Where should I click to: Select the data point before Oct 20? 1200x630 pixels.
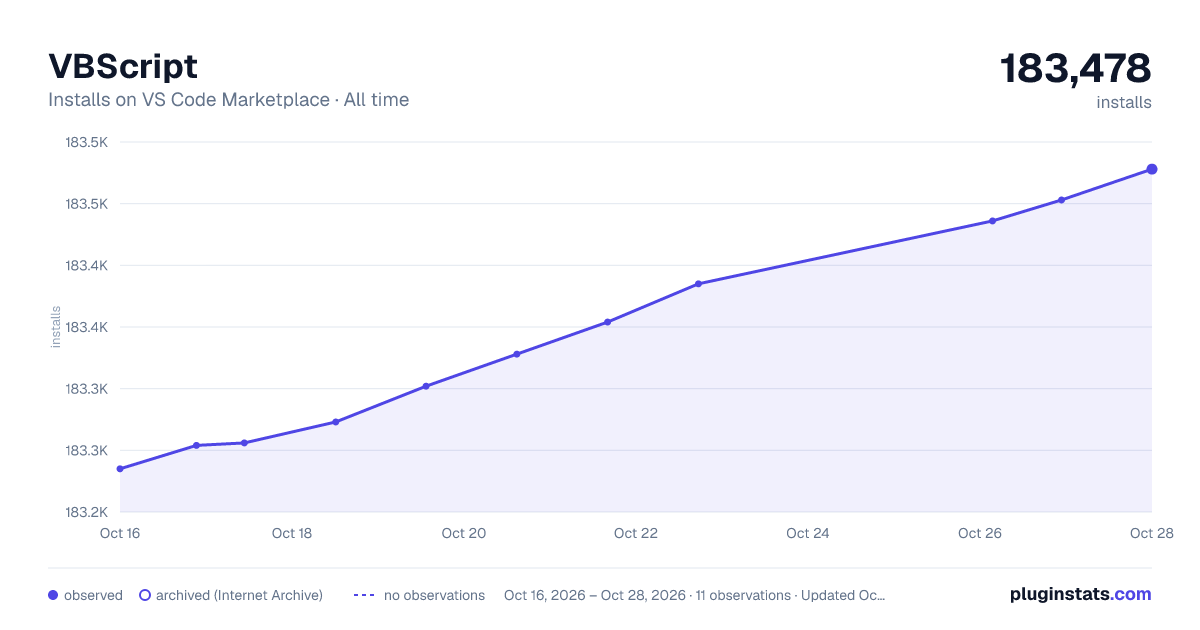(x=426, y=386)
